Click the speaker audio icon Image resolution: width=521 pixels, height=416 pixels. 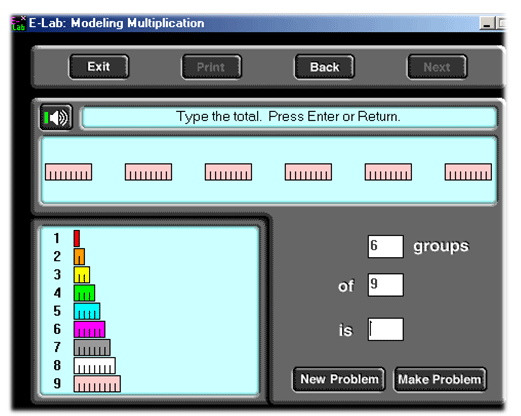pos(56,117)
